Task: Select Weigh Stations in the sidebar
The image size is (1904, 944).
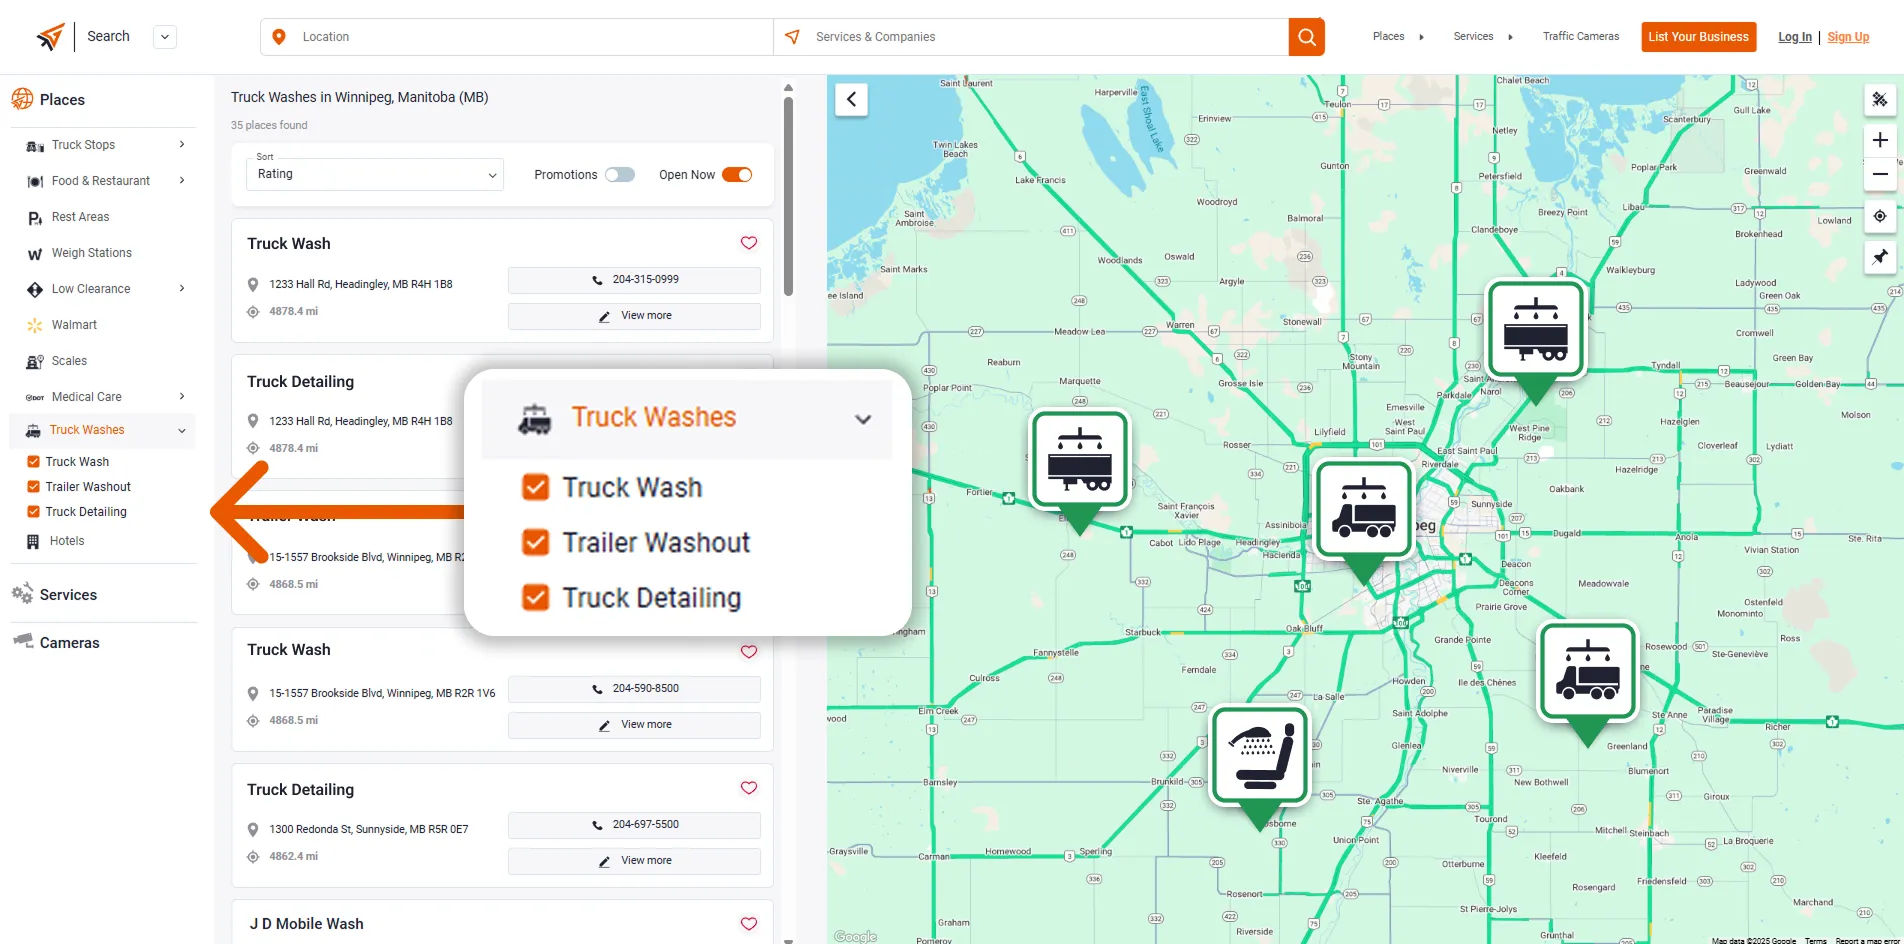Action: [x=91, y=253]
